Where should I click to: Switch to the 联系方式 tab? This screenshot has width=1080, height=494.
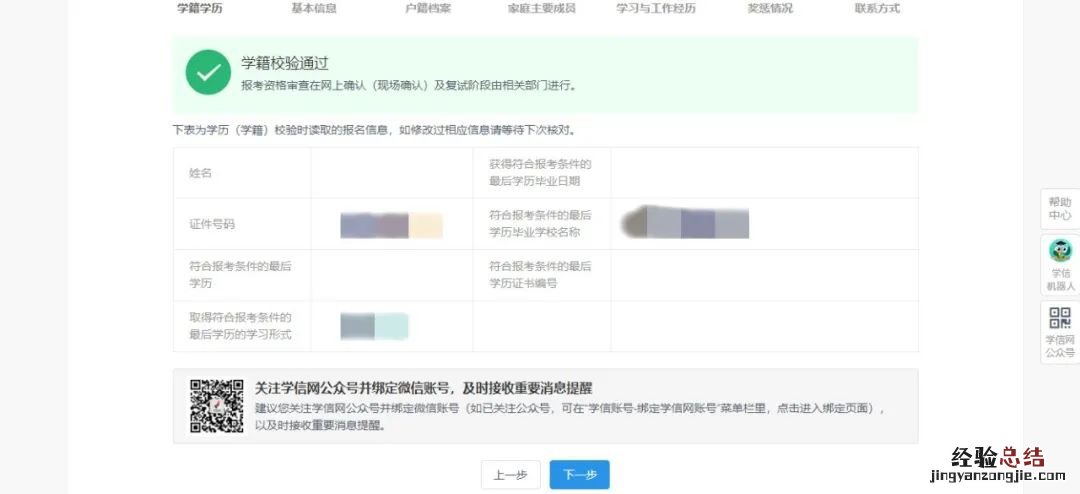tap(877, 9)
